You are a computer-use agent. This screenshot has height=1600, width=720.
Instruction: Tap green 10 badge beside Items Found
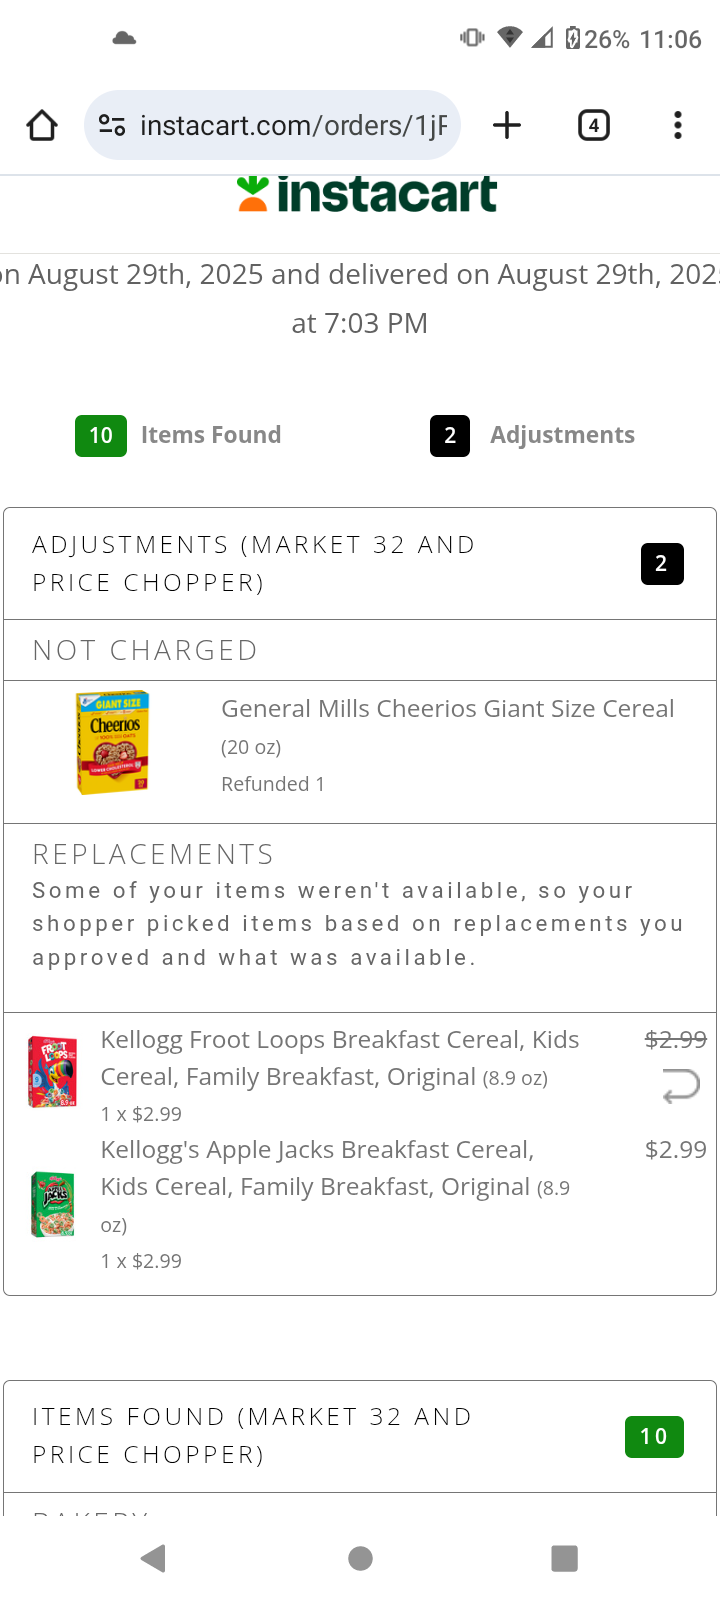[101, 436]
